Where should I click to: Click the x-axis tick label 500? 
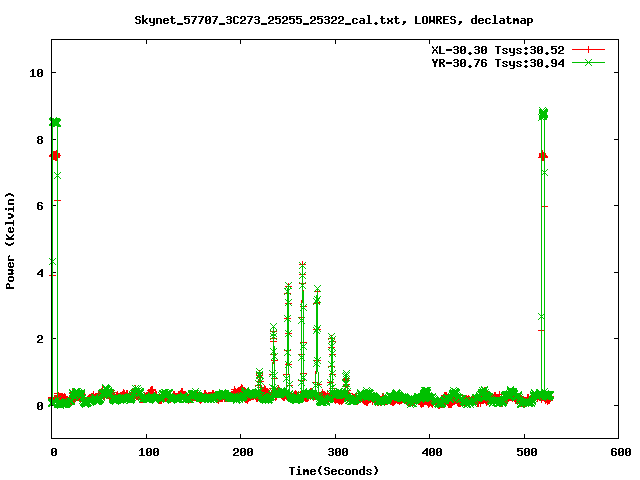click(x=527, y=452)
